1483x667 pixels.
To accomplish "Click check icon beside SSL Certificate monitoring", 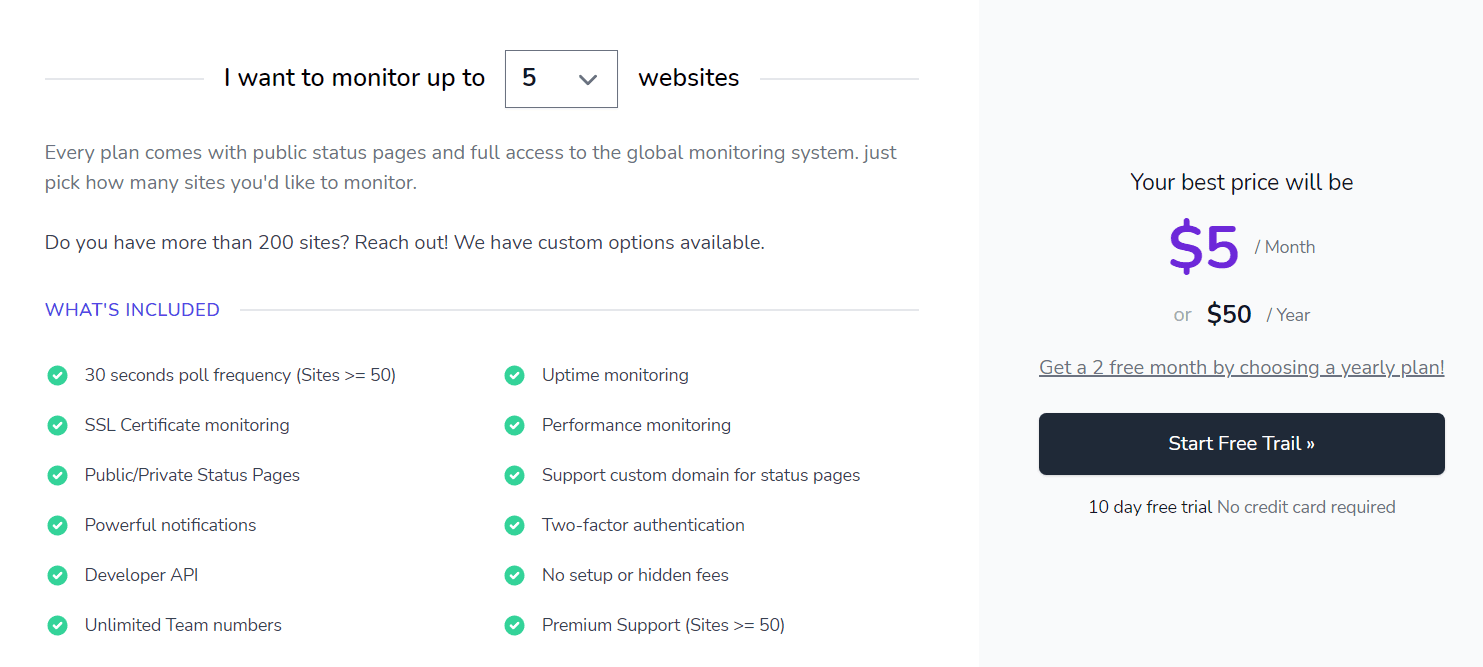I will tap(57, 425).
